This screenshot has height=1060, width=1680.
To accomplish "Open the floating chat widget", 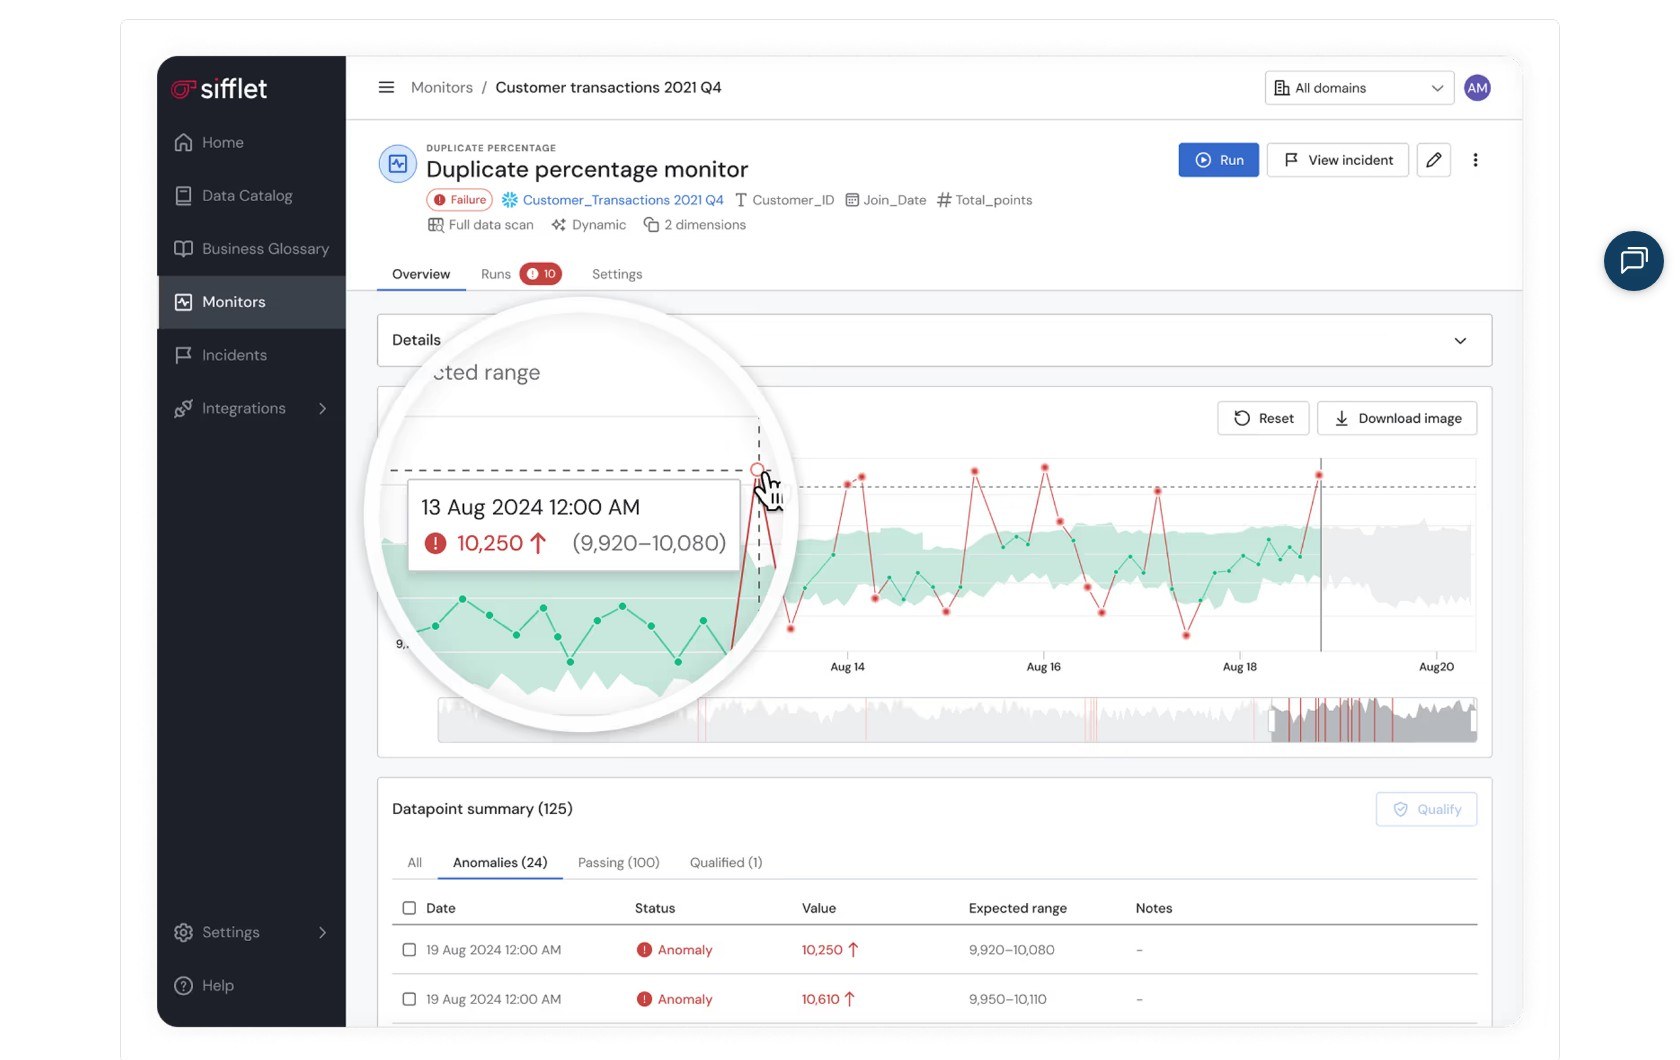I will 1633,261.
